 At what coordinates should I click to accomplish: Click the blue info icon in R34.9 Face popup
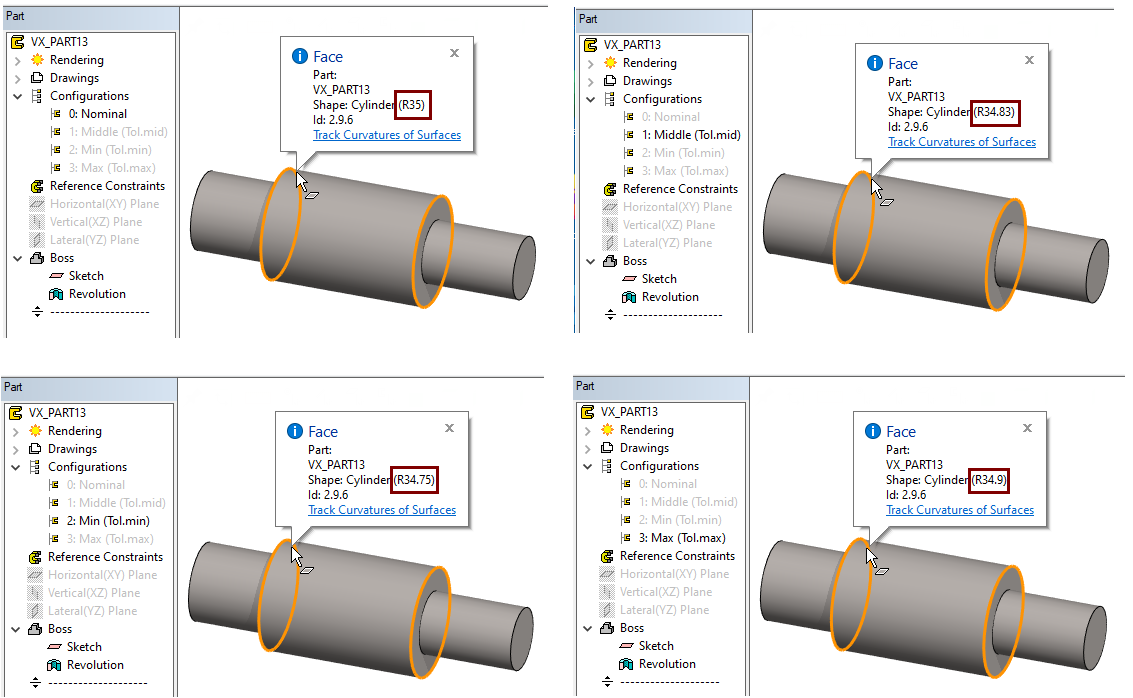click(x=873, y=431)
